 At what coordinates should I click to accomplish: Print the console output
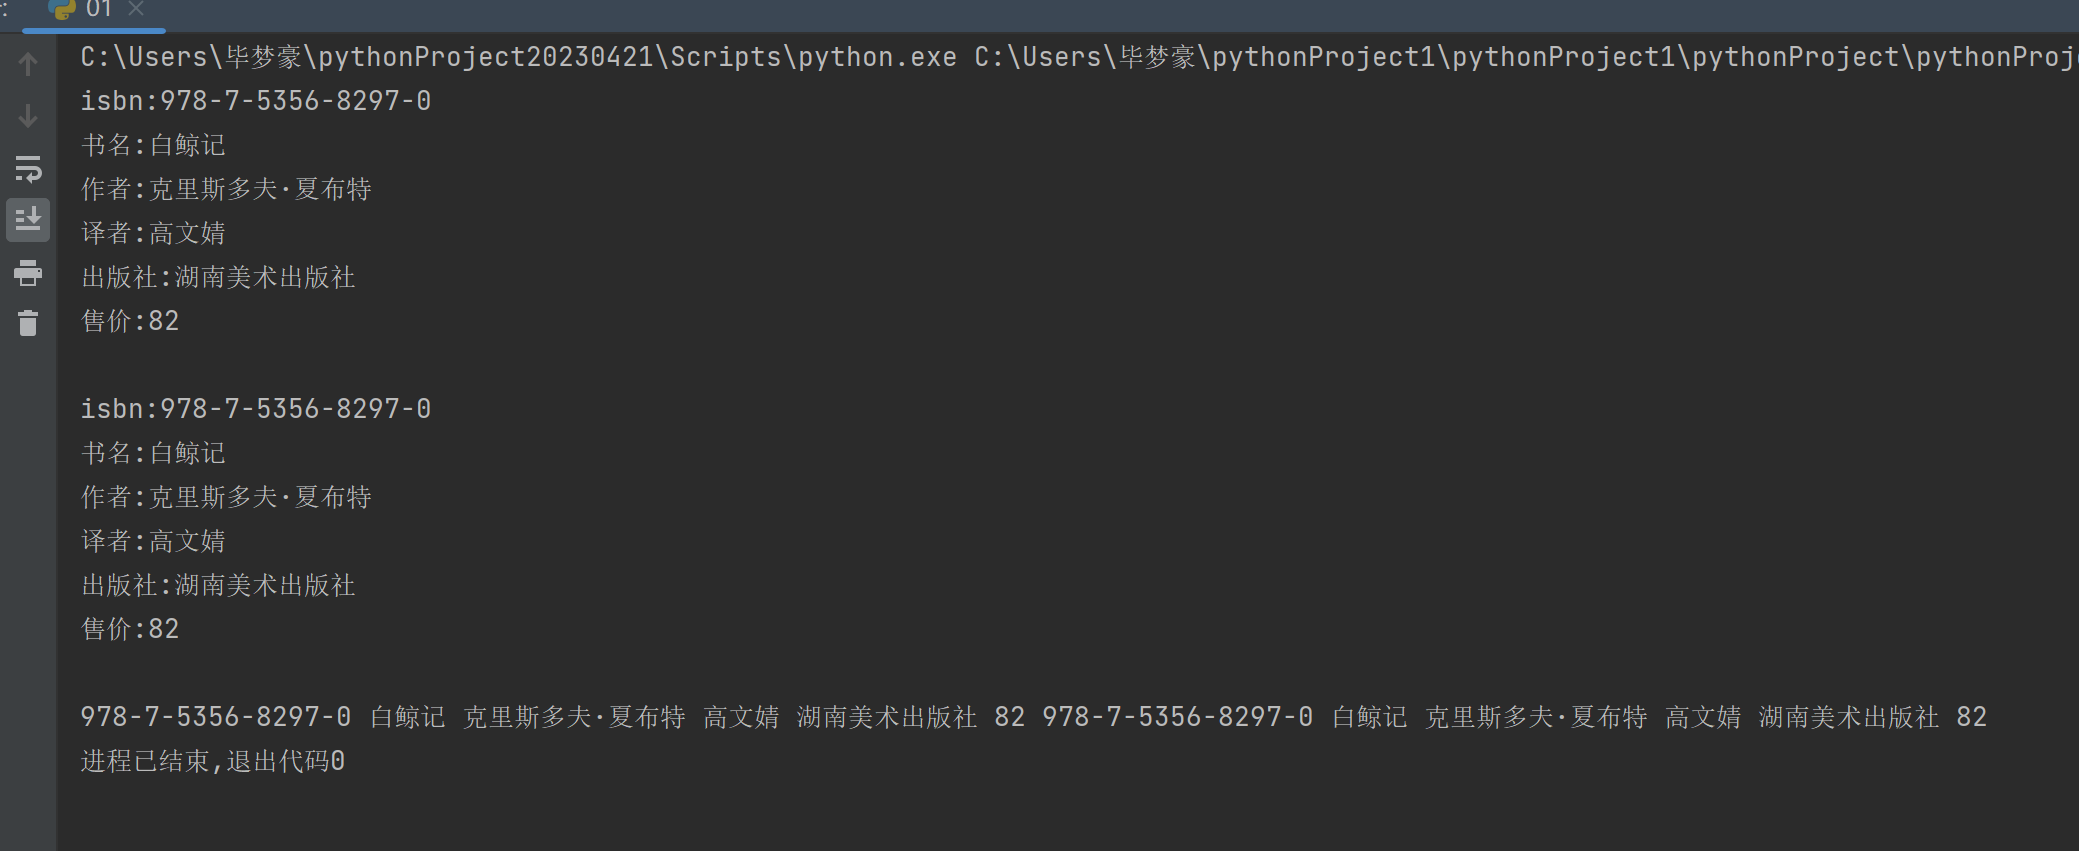(x=28, y=272)
